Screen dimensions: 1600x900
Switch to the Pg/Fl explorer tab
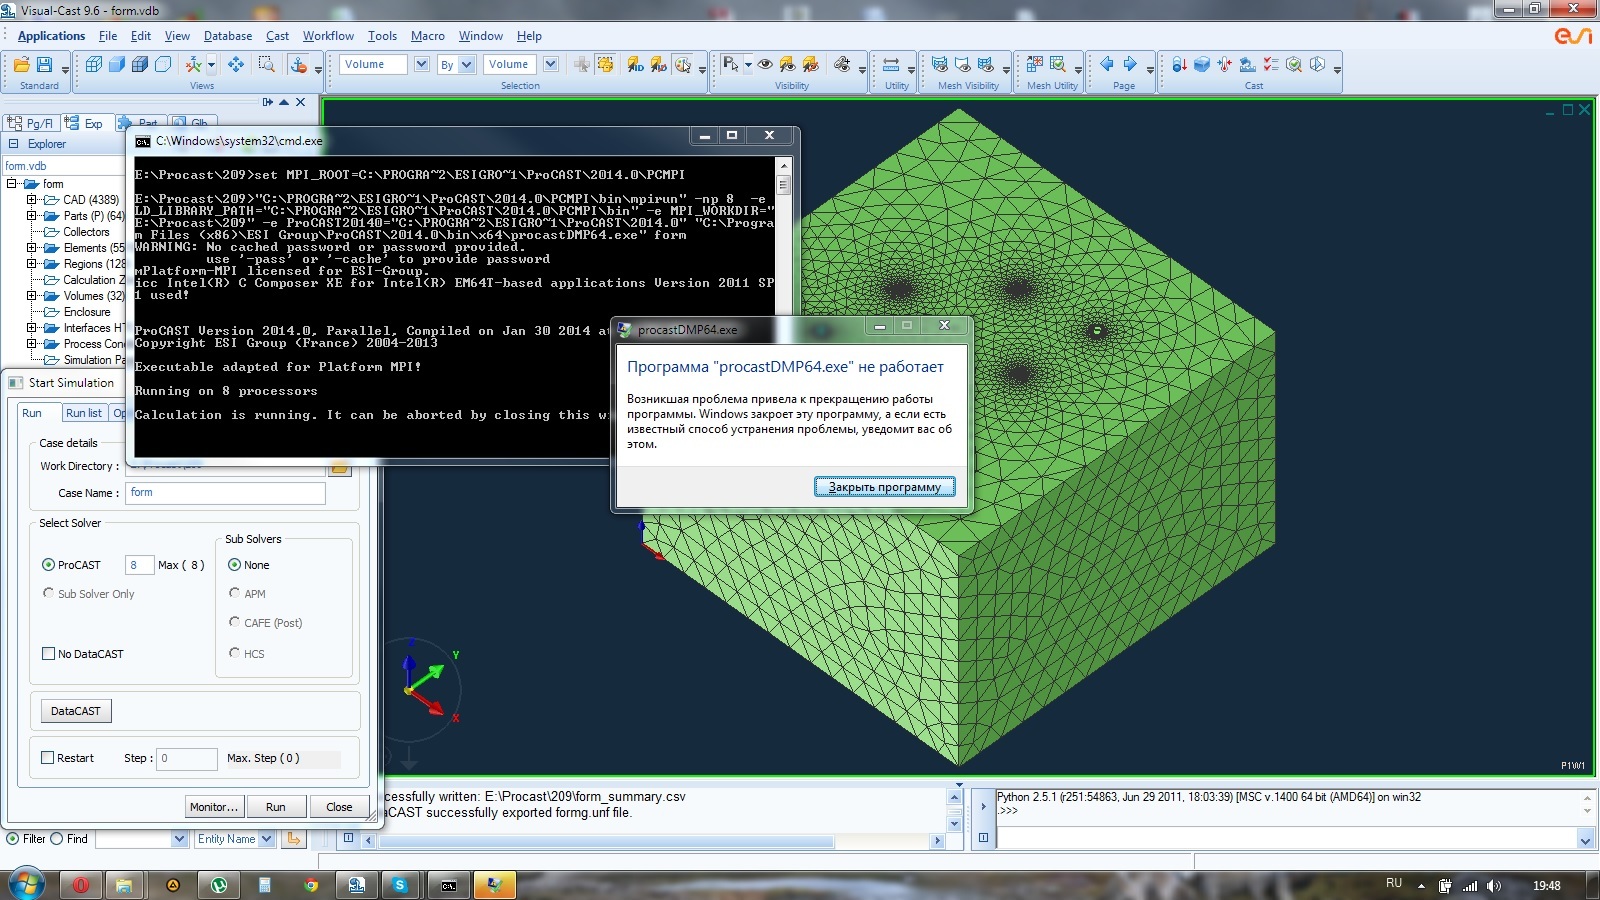pyautogui.click(x=31, y=124)
